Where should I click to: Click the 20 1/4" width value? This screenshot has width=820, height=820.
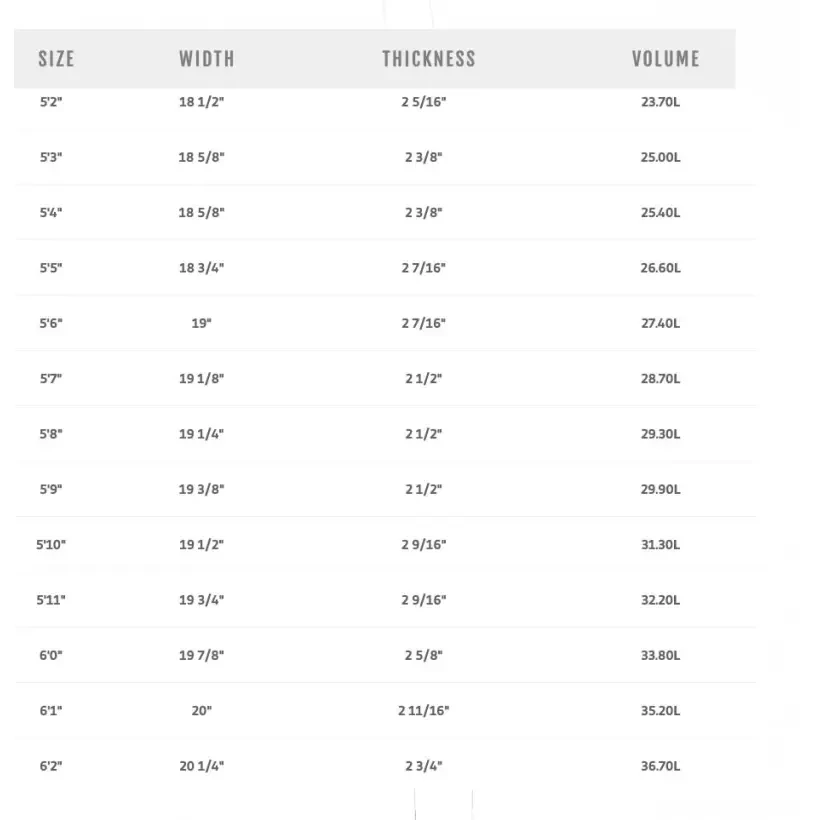[202, 766]
